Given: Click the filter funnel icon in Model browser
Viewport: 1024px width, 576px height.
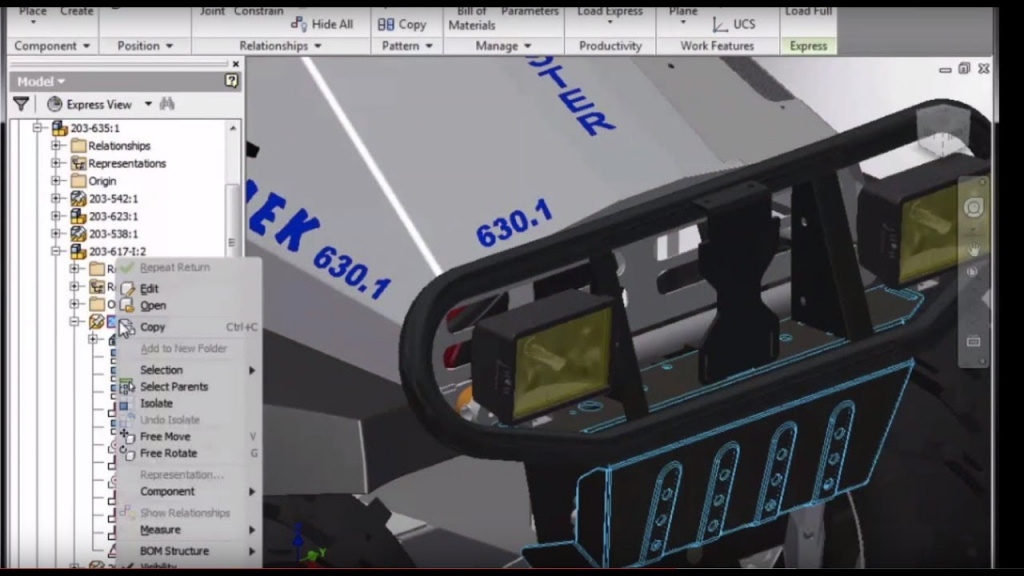Looking at the screenshot, I should pyautogui.click(x=20, y=104).
